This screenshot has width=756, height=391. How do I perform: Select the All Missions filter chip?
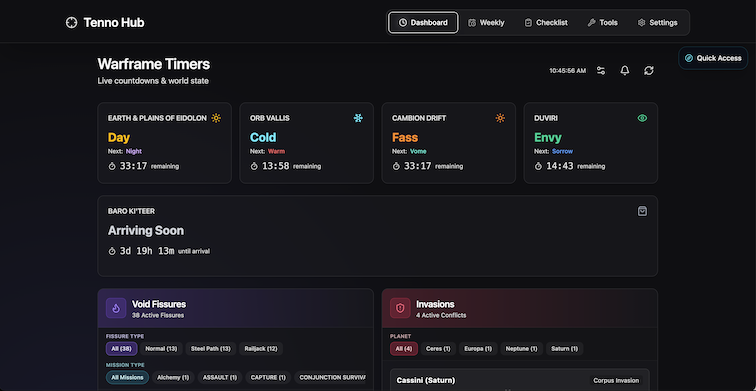127,378
